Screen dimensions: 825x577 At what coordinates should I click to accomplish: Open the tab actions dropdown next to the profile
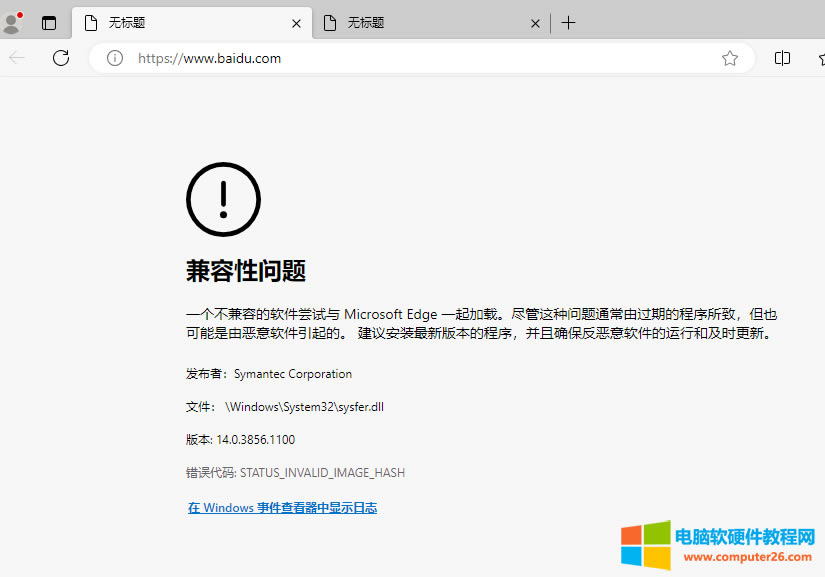point(49,22)
